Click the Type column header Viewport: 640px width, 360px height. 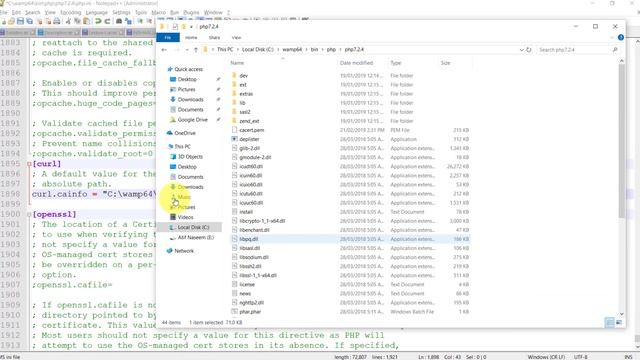tap(396, 63)
